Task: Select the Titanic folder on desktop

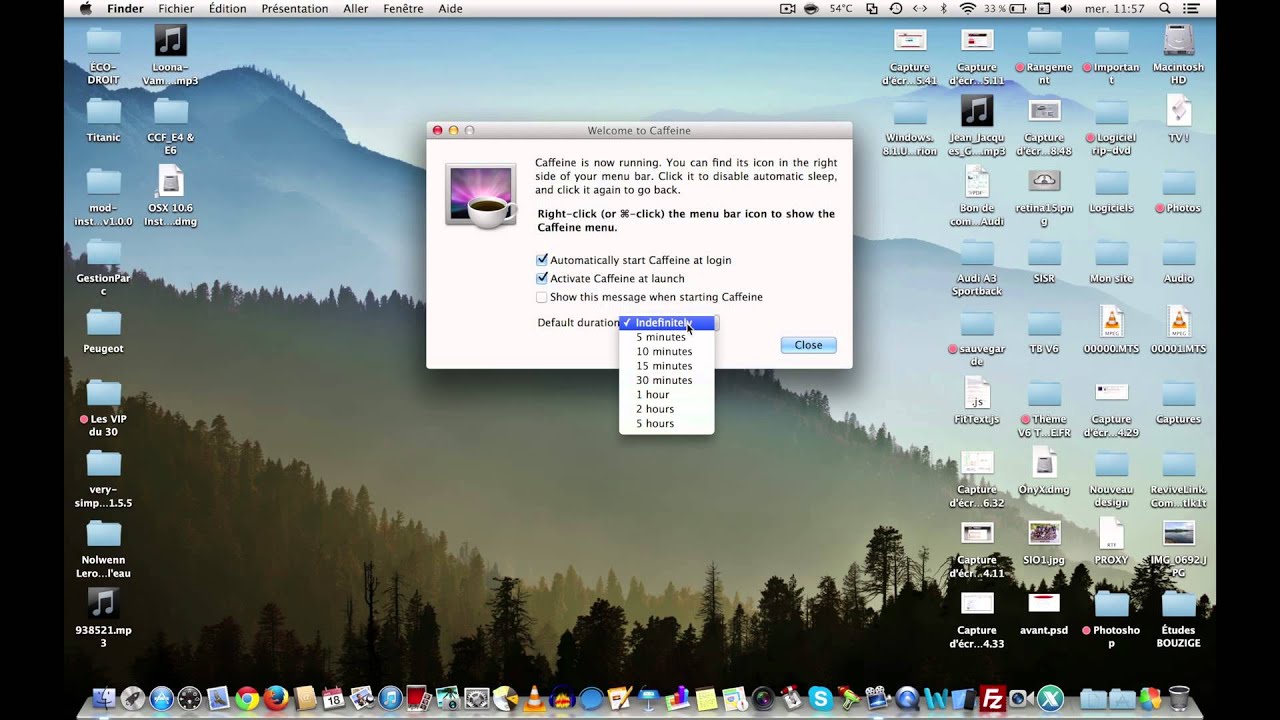Action: (103, 120)
